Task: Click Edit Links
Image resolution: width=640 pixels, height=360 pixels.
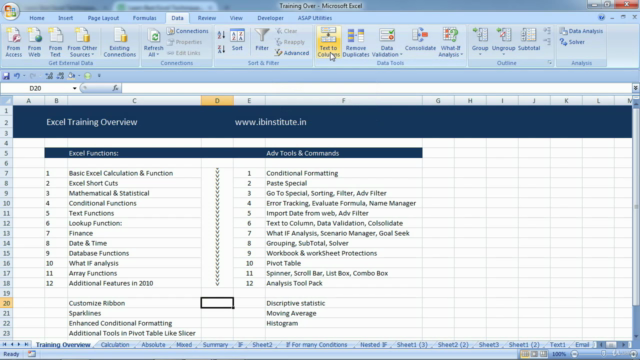Action: pyautogui.click(x=184, y=53)
